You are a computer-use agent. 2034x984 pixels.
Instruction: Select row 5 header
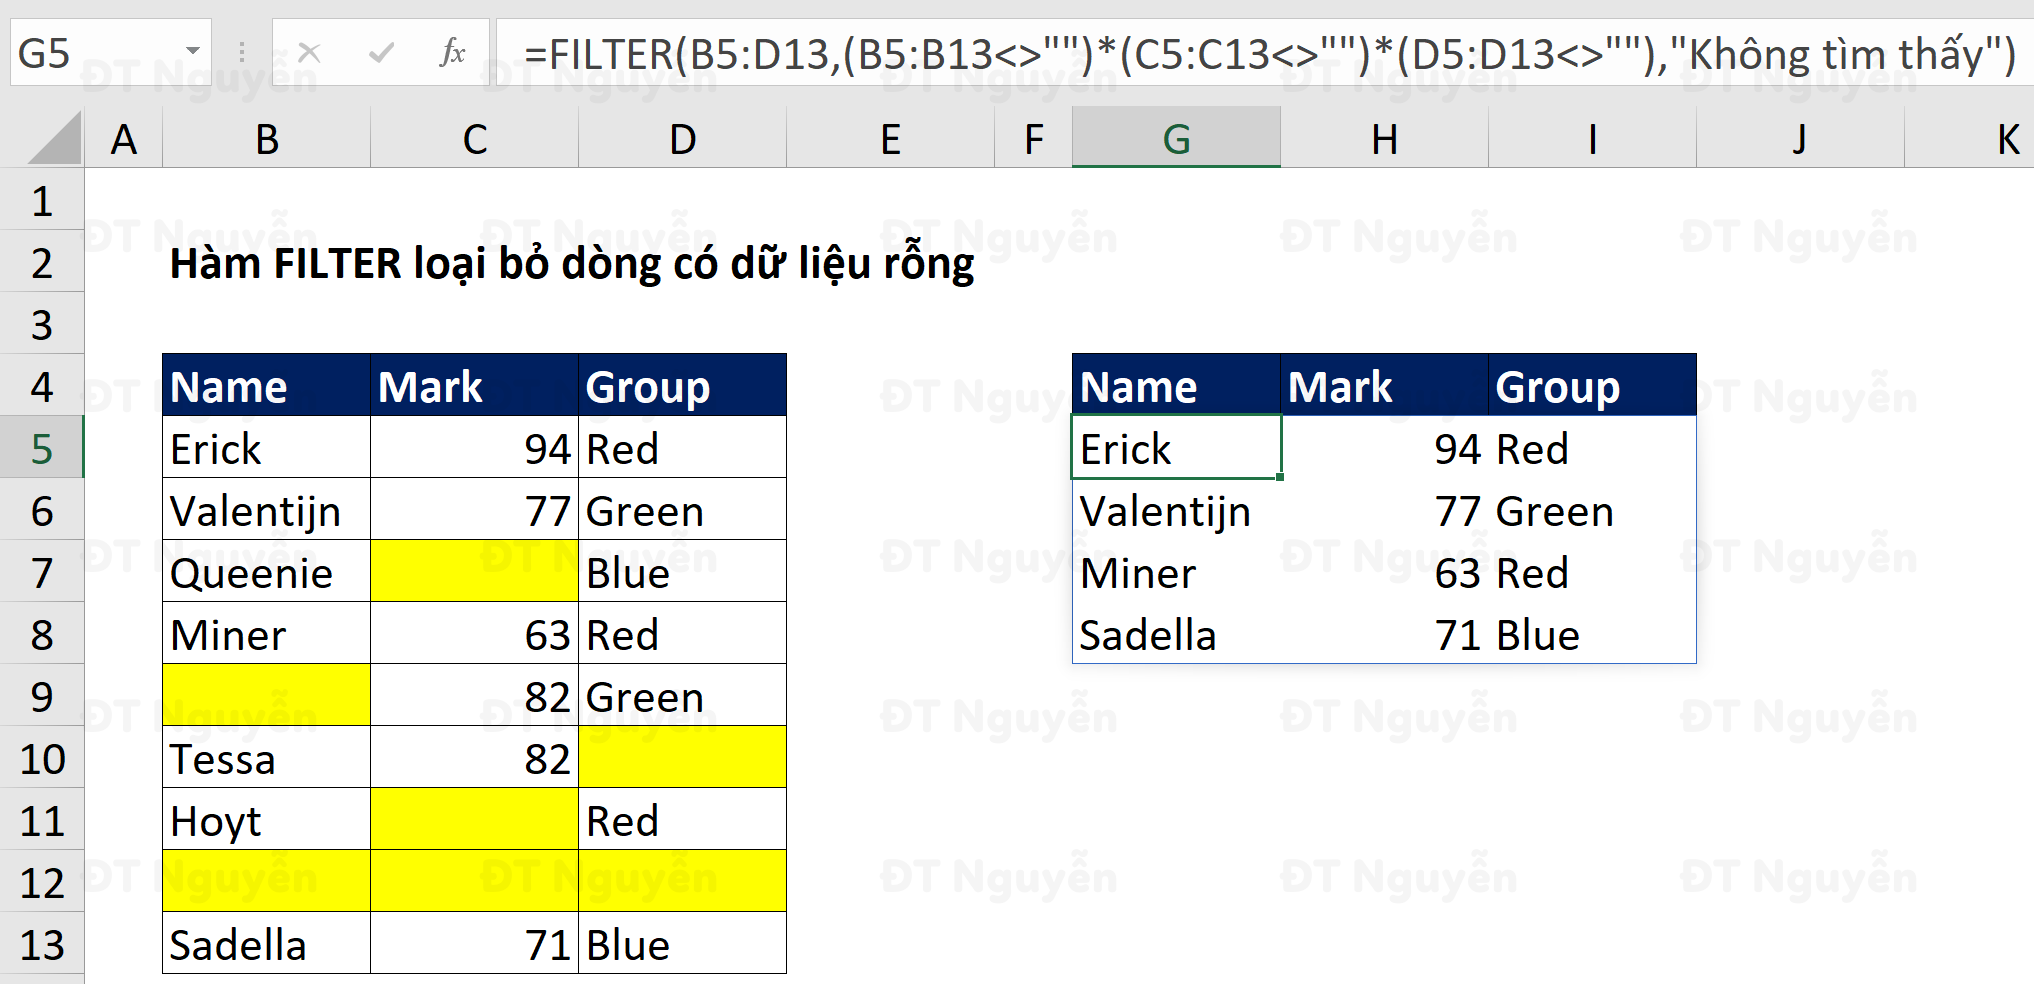[41, 449]
